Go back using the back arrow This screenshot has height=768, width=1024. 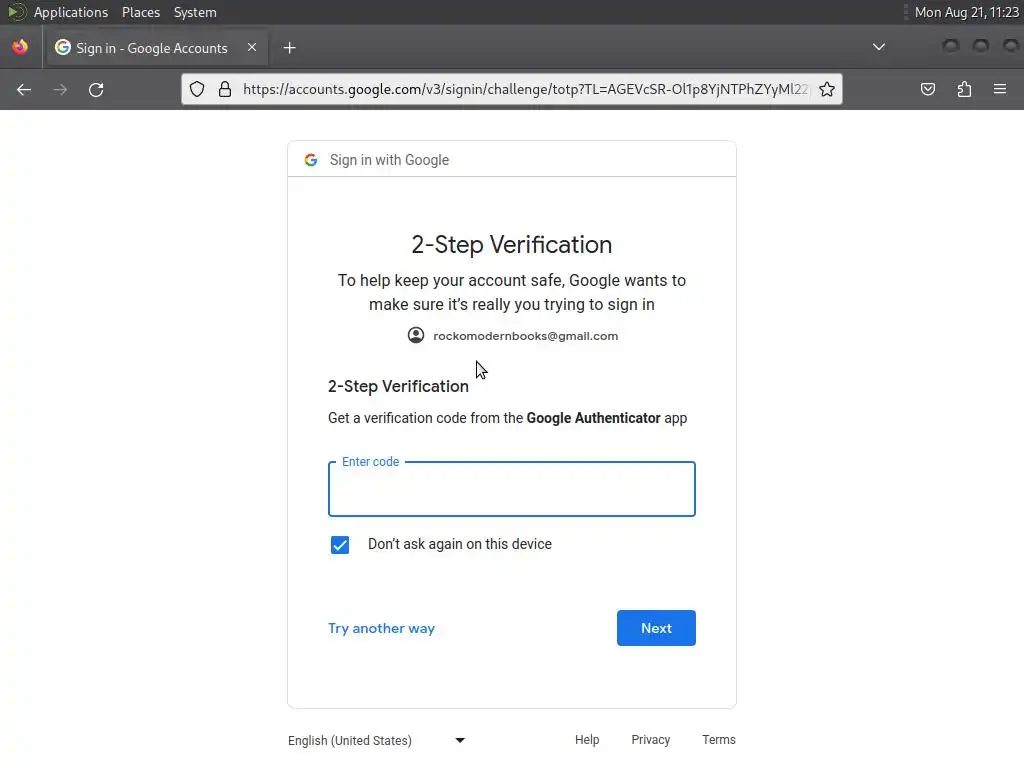point(24,90)
